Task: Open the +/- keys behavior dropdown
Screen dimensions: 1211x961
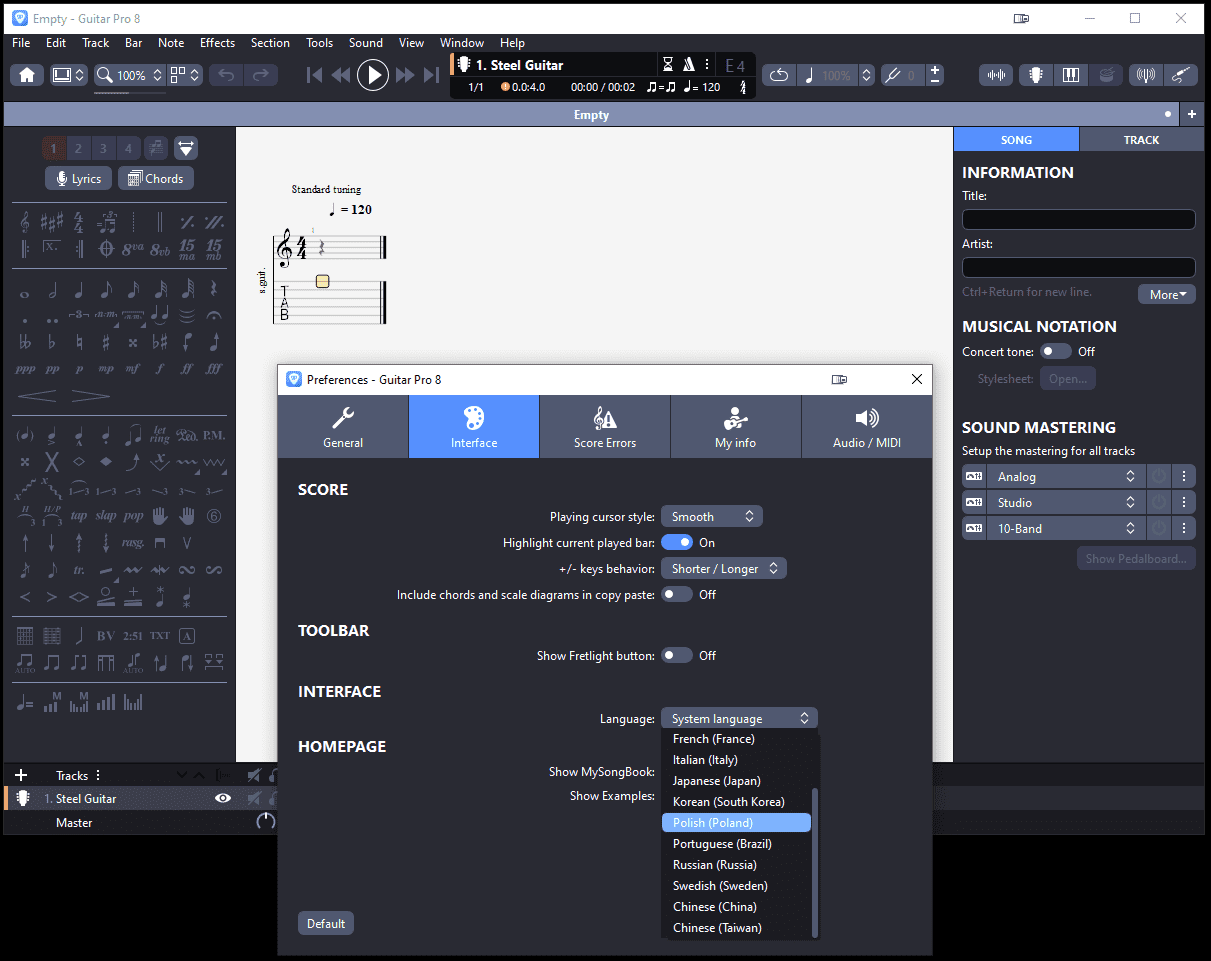Action: point(724,569)
